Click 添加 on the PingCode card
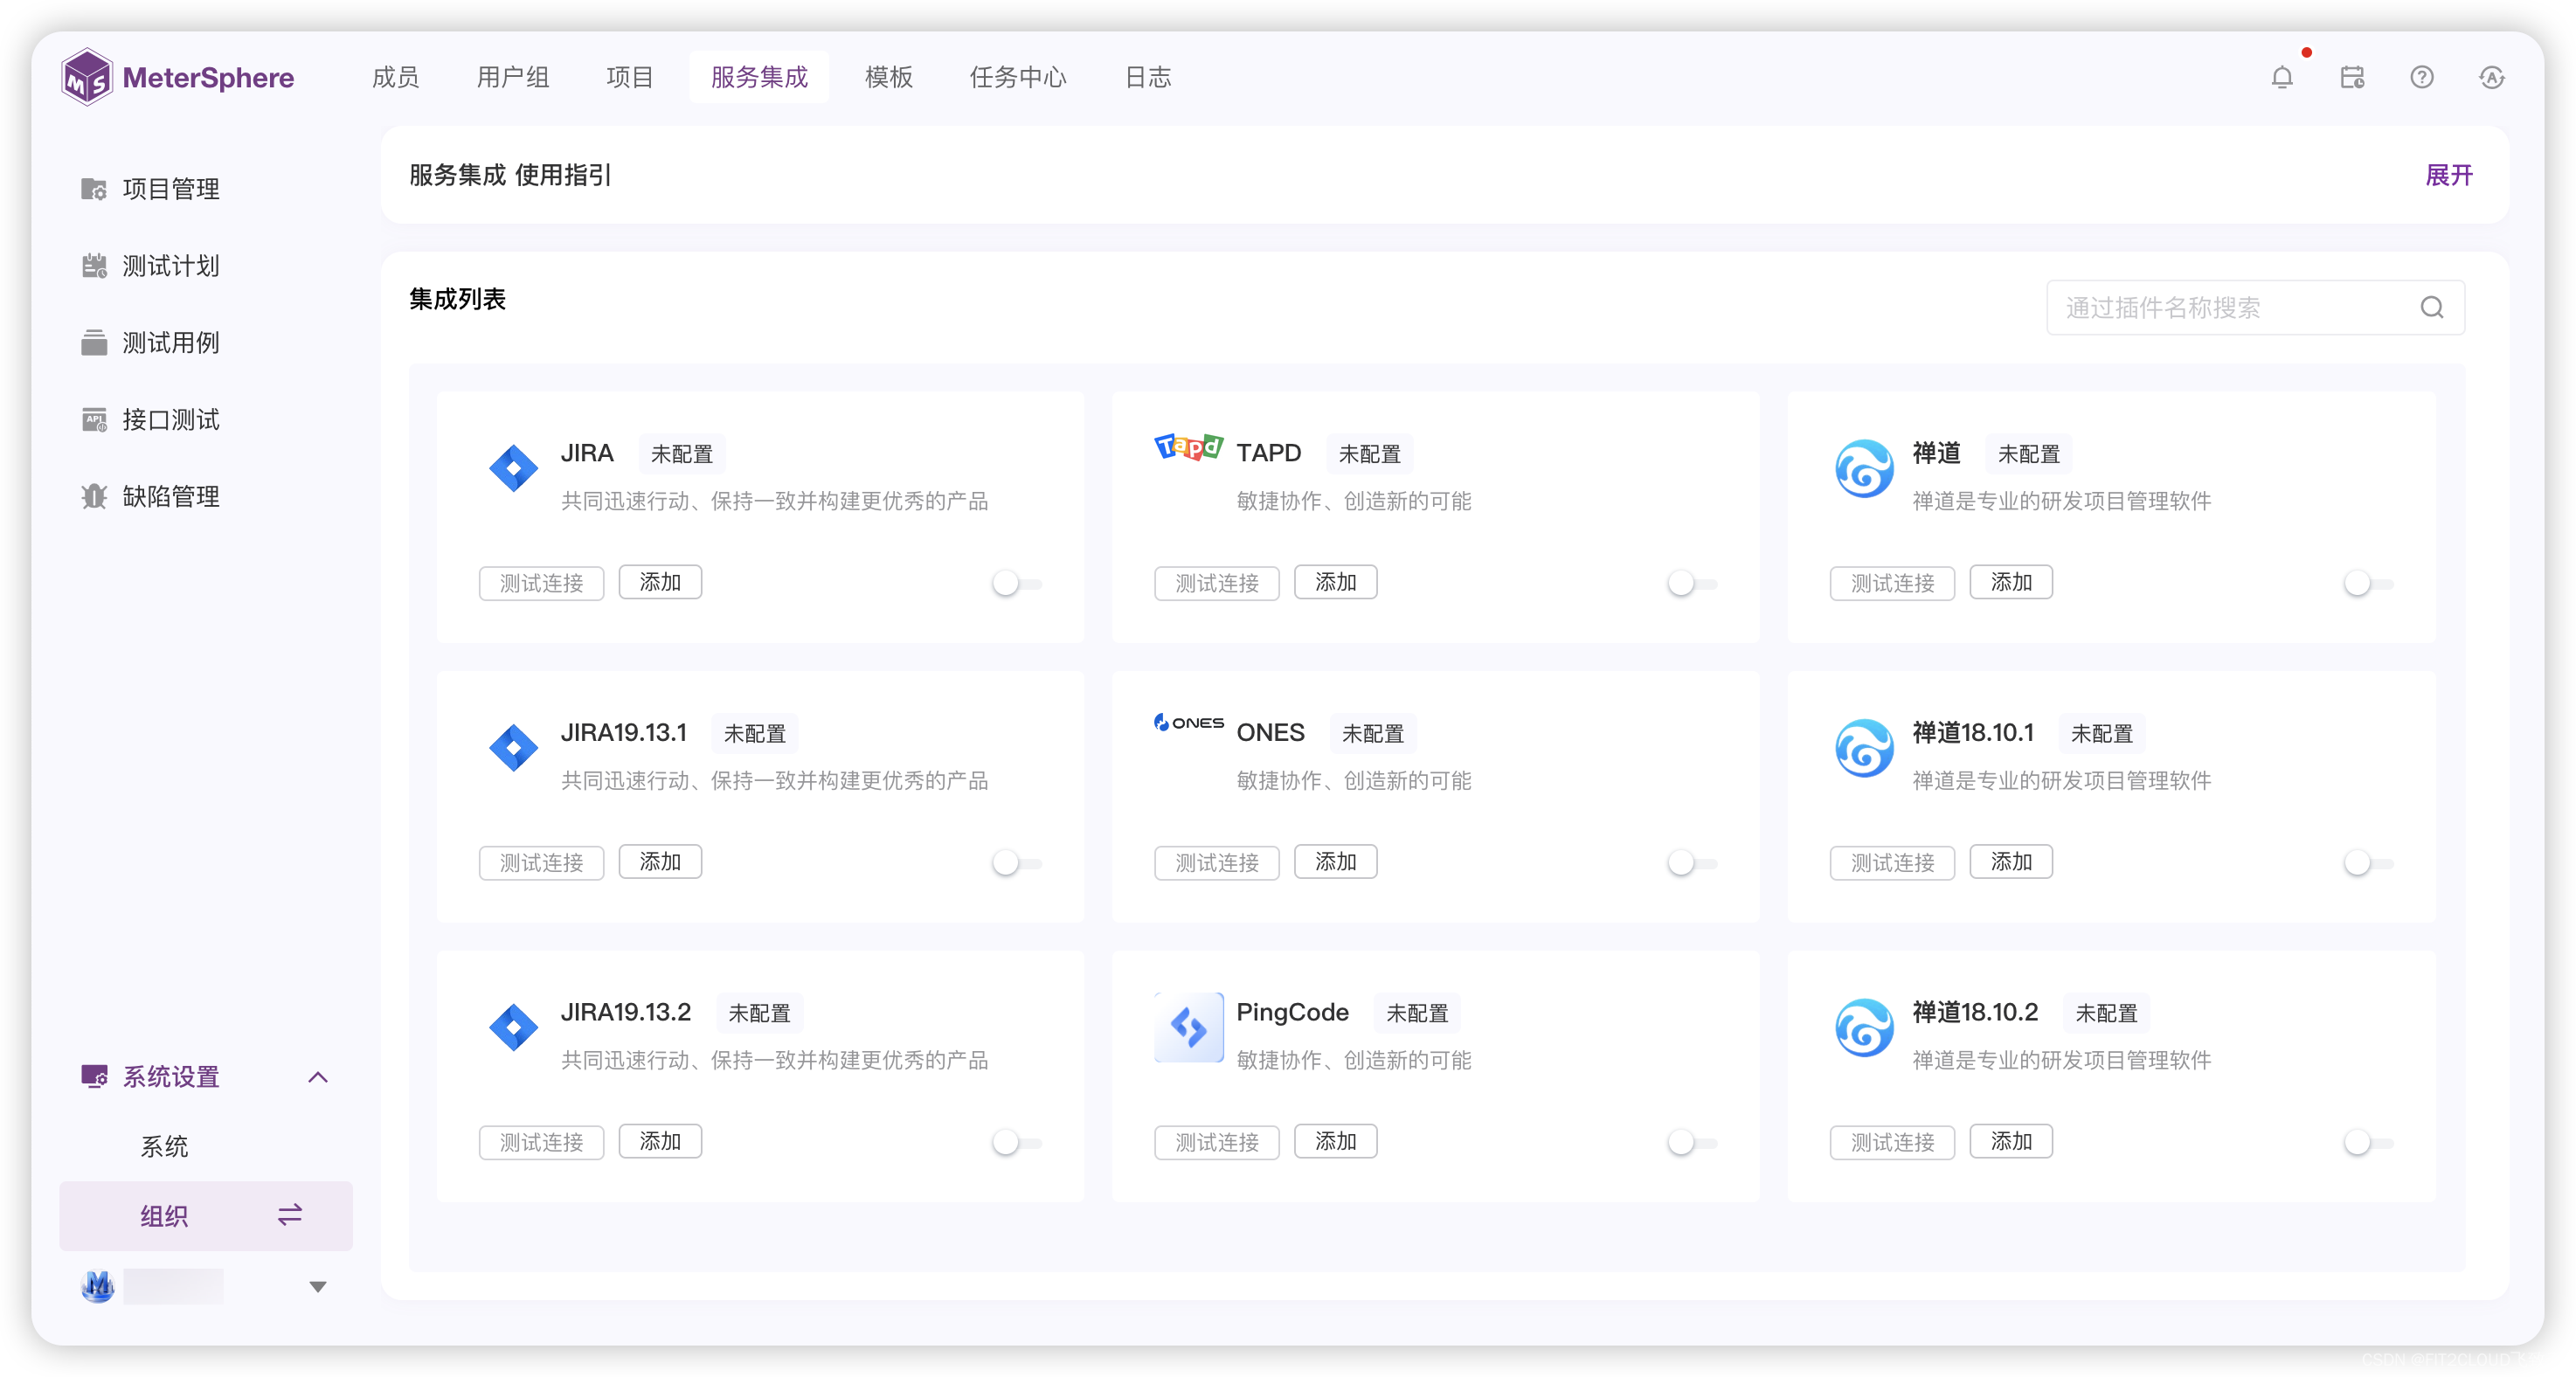This screenshot has width=2576, height=1377. tap(1335, 1141)
